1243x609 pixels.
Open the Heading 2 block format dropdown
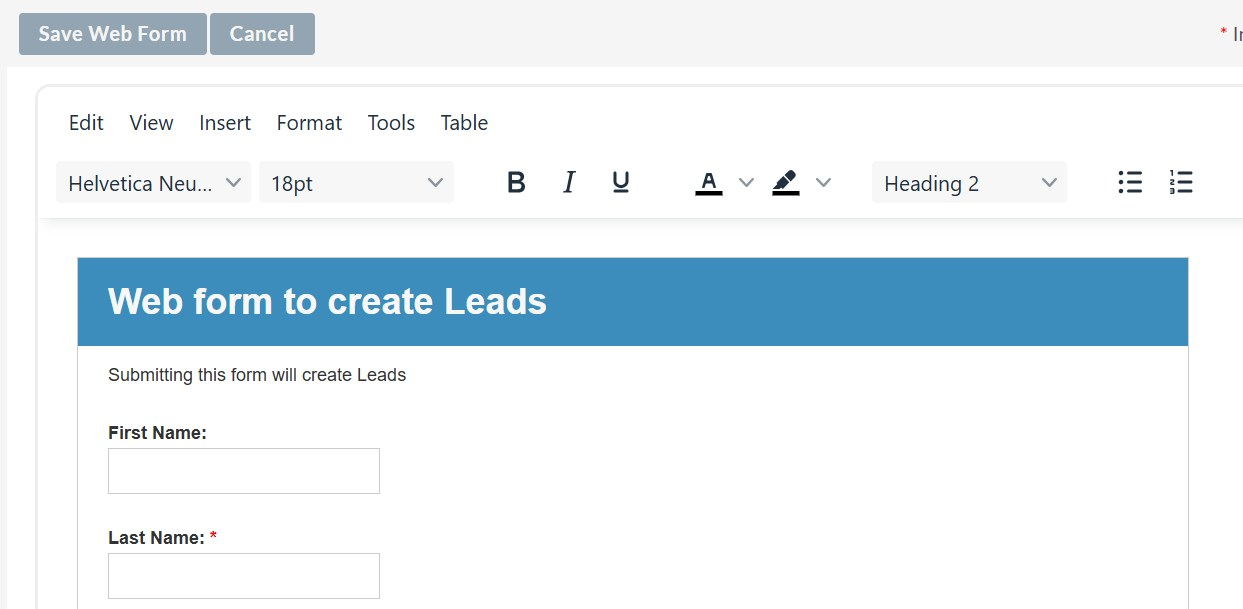pos(969,182)
